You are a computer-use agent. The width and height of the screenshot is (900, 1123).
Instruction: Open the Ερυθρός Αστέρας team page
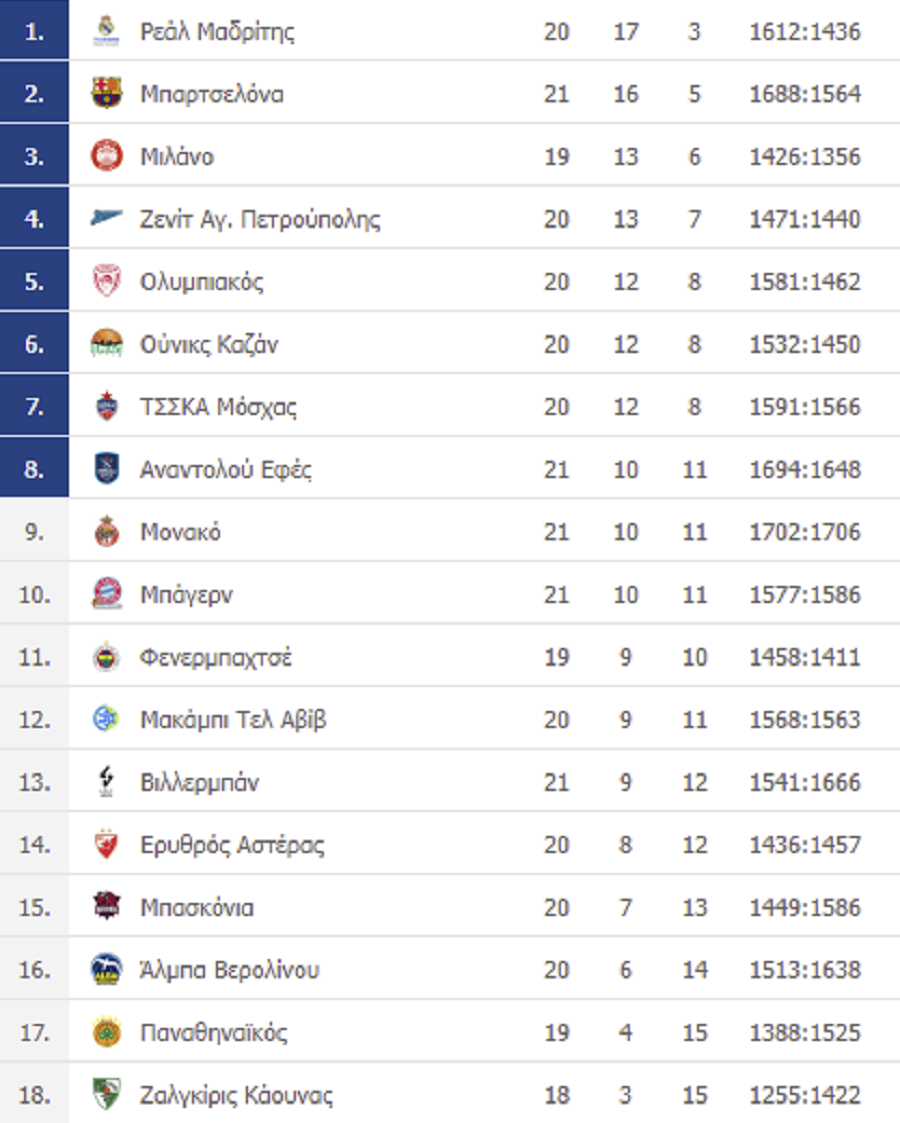tap(232, 844)
